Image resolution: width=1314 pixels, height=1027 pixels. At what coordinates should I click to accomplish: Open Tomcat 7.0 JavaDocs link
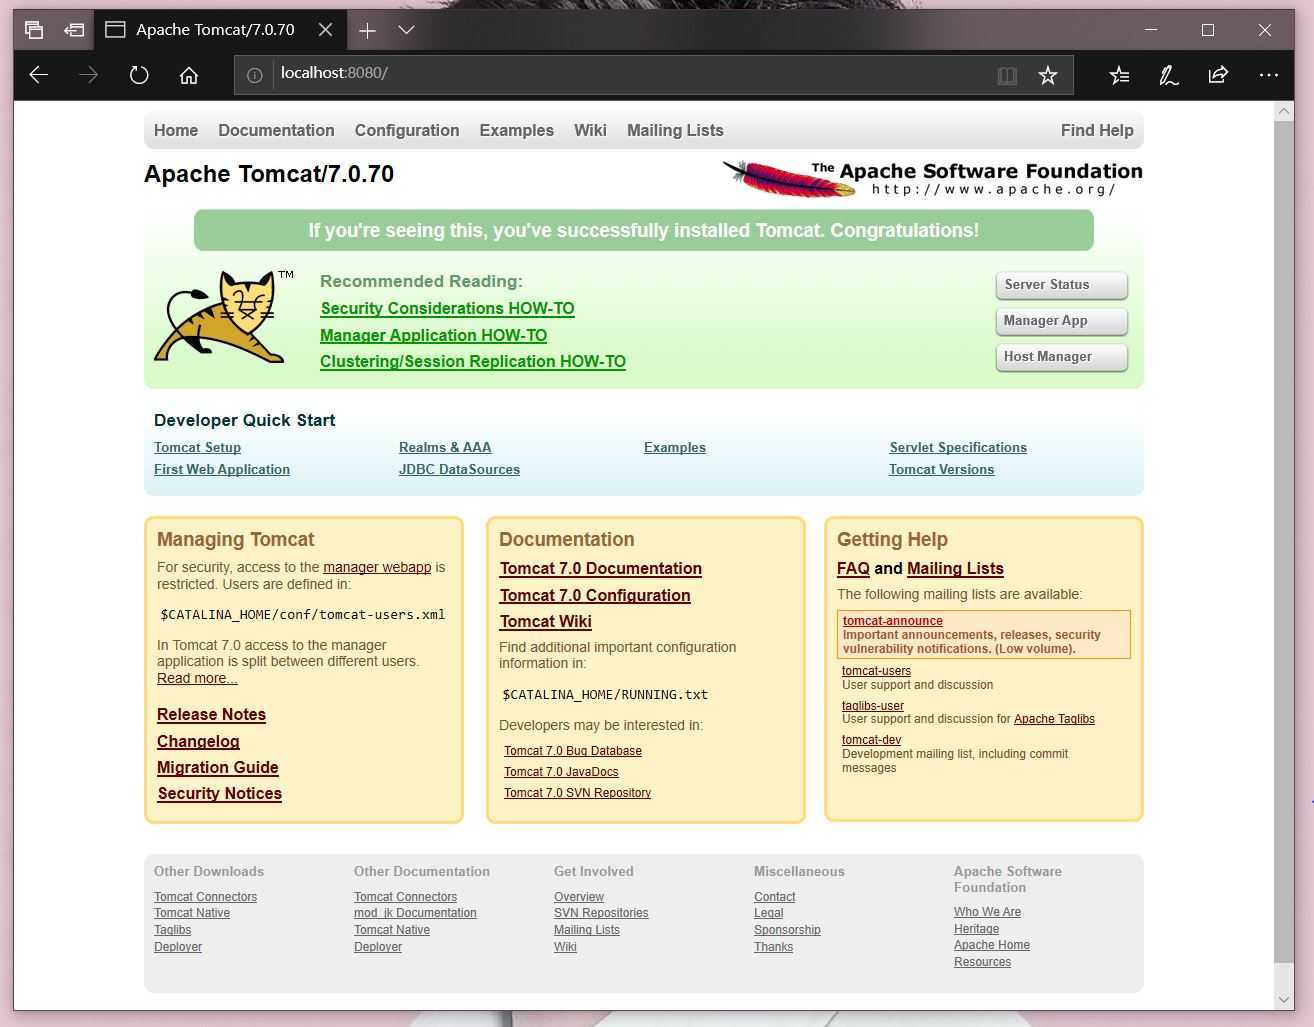click(561, 772)
